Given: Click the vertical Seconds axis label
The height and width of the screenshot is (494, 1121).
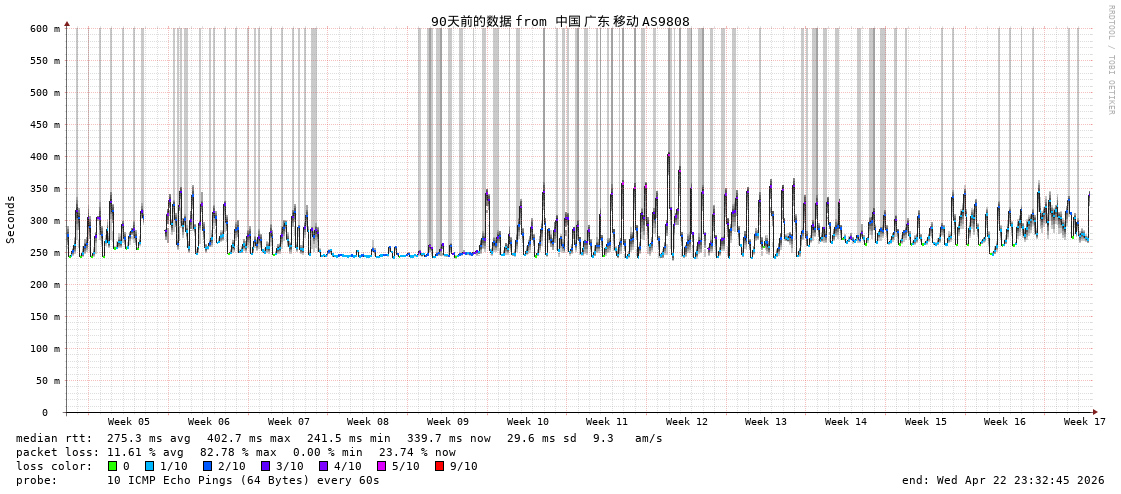Looking at the screenshot, I should coord(11,219).
